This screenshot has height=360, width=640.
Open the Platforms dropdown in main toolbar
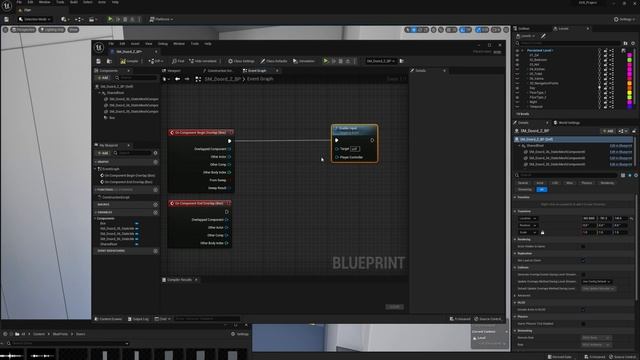point(161,19)
